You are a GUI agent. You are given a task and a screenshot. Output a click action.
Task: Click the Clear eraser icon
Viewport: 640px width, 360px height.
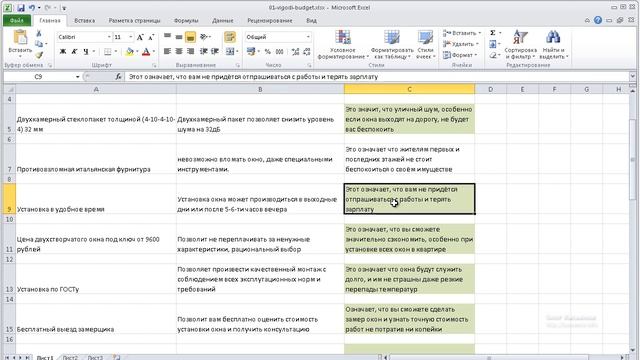click(493, 55)
